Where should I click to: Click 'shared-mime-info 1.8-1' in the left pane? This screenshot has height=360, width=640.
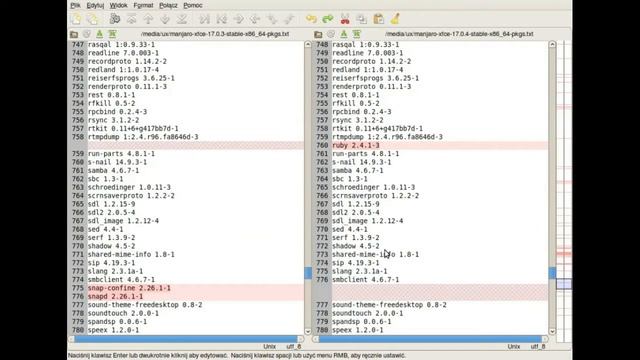point(131,255)
